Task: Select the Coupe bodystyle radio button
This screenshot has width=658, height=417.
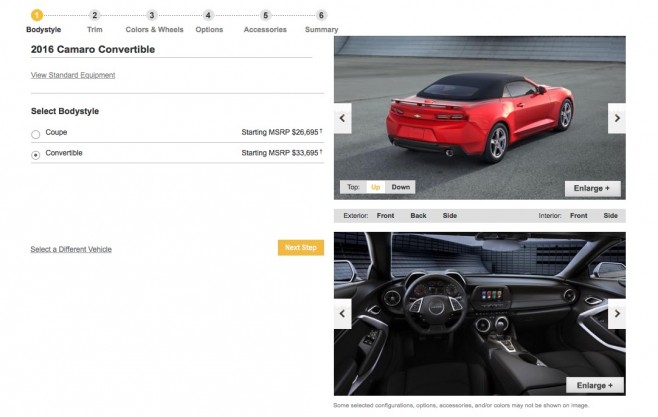Action: click(x=36, y=134)
